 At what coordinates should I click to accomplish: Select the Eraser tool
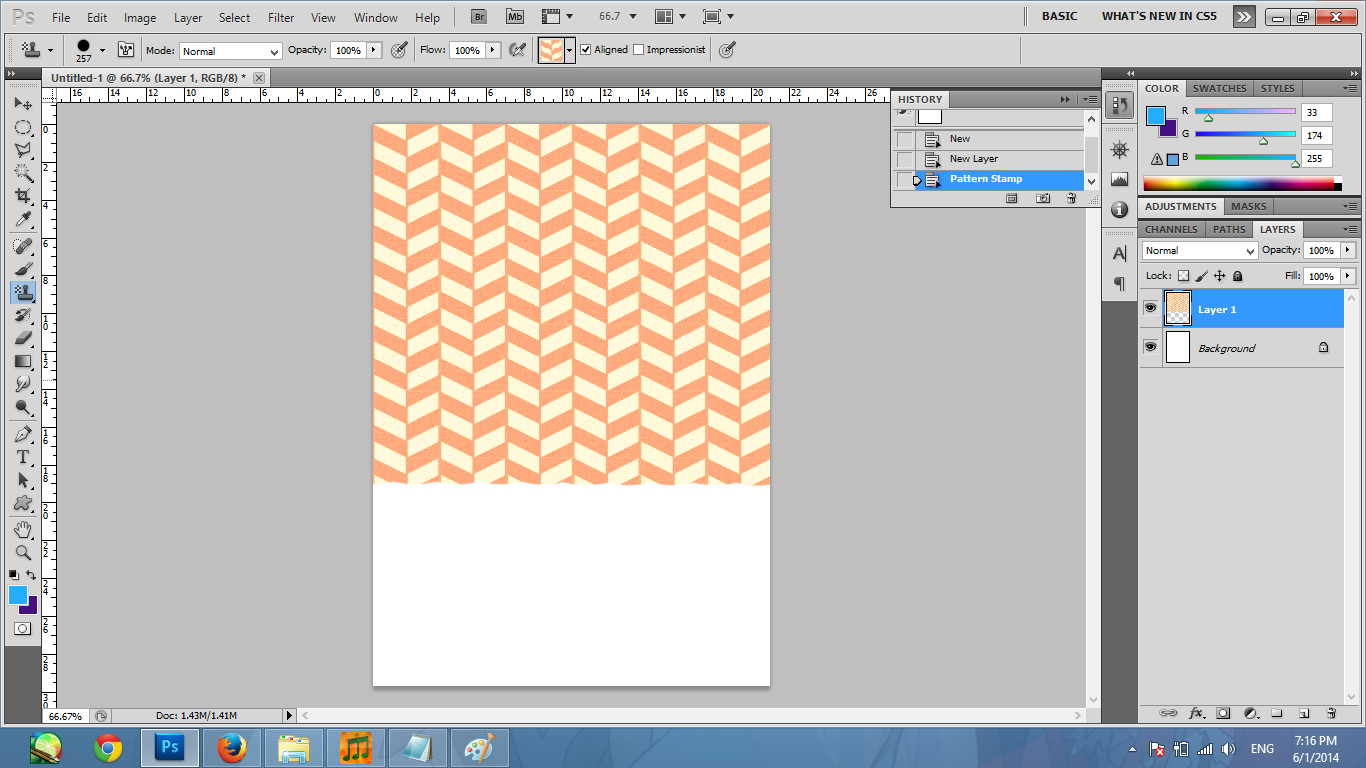tap(22, 338)
